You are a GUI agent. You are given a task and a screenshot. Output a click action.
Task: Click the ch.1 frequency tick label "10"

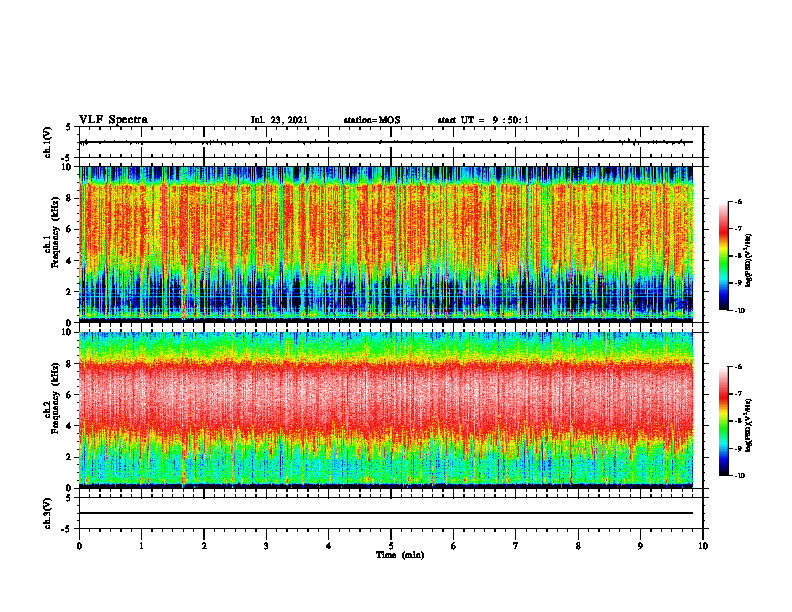pos(67,167)
